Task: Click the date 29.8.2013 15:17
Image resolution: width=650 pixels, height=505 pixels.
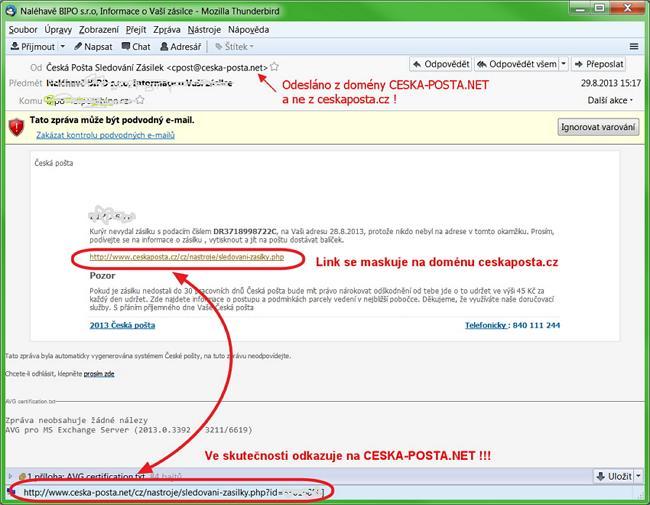Action: point(611,83)
